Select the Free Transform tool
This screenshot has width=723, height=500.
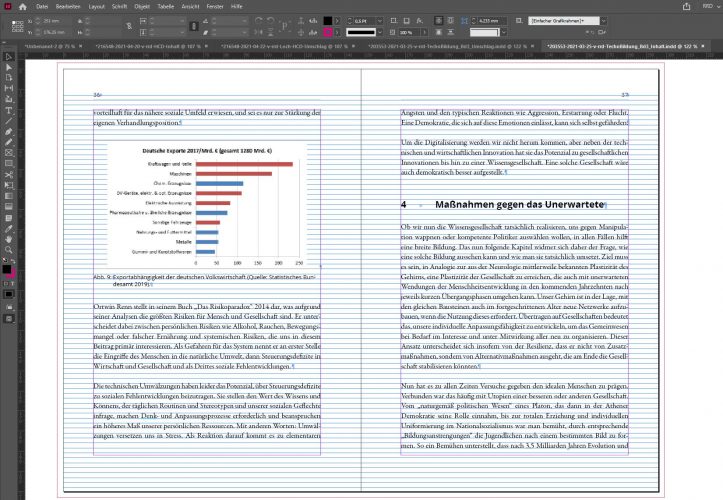pos(8,185)
